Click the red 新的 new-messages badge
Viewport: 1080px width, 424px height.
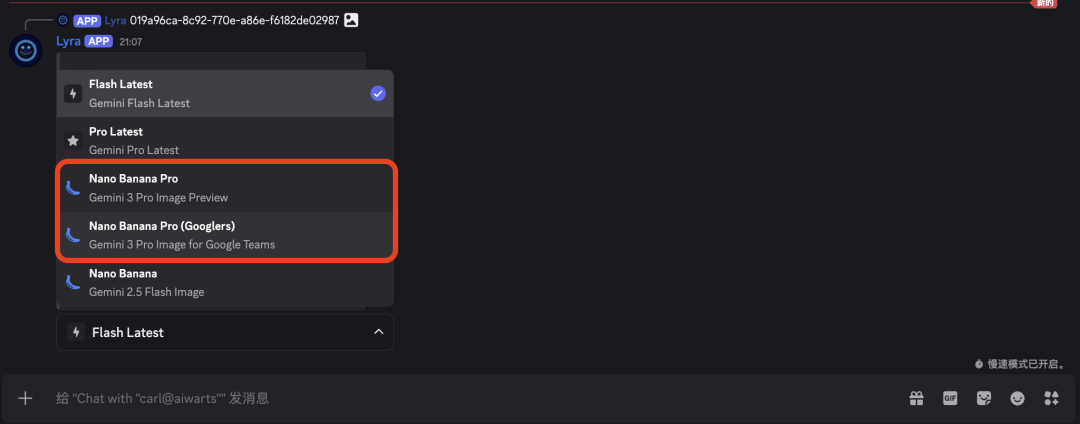pos(1045,4)
